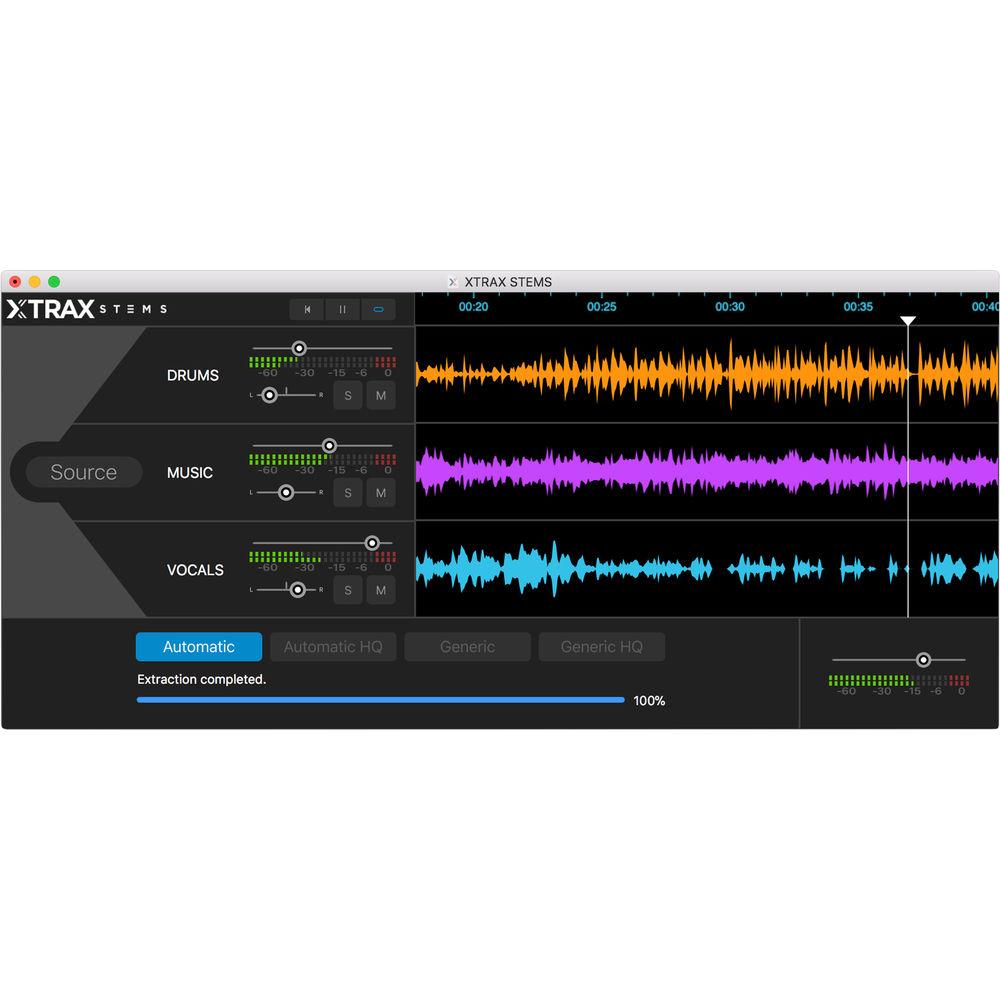Solo the MUSIC stem

[x=347, y=493]
